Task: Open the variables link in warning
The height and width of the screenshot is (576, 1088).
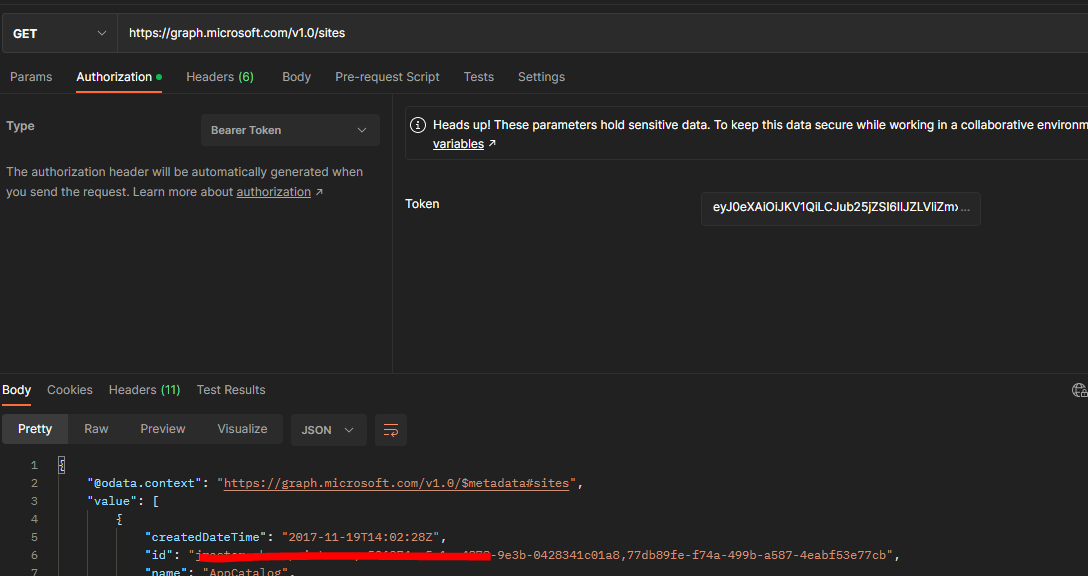Action: pos(458,144)
